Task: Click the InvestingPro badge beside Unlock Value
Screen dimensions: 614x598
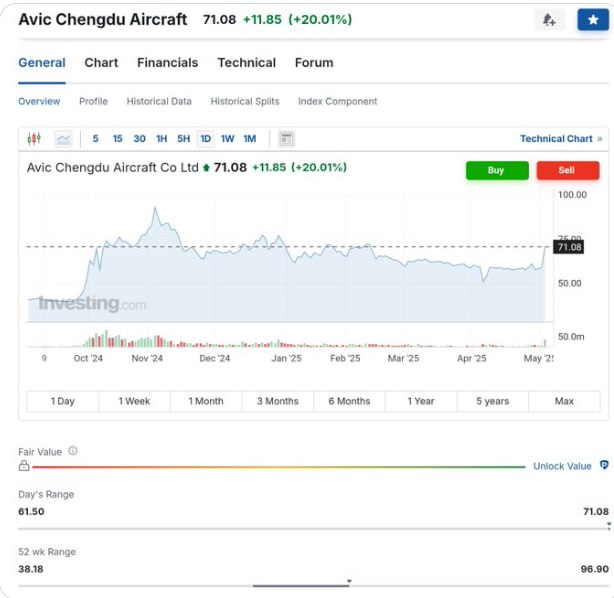Action: 604,465
